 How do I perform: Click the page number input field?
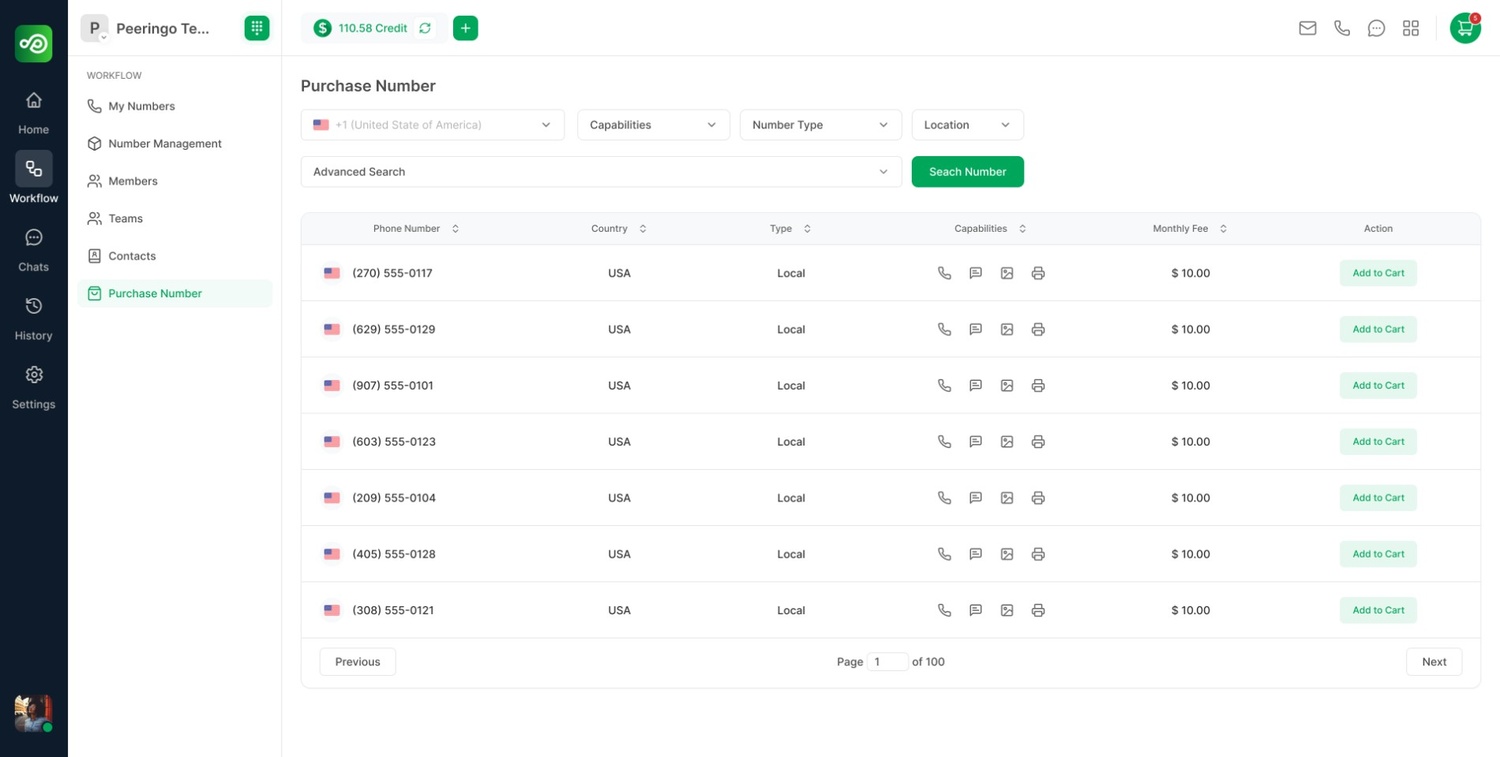coord(887,662)
